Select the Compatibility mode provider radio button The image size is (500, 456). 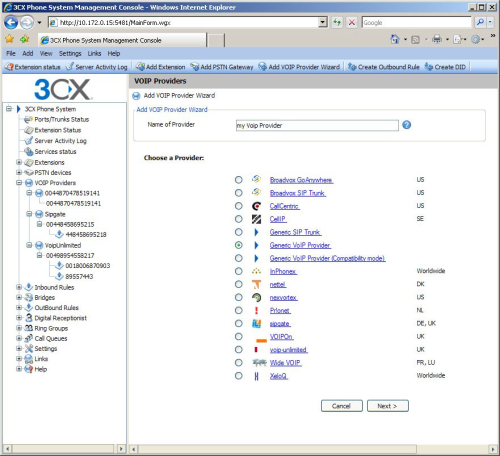coord(238,258)
